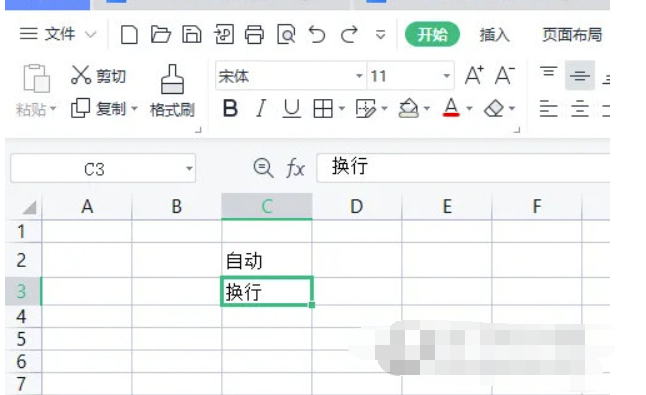Screen dimensions: 646x395
Task: Select column E header
Action: [x=447, y=206]
